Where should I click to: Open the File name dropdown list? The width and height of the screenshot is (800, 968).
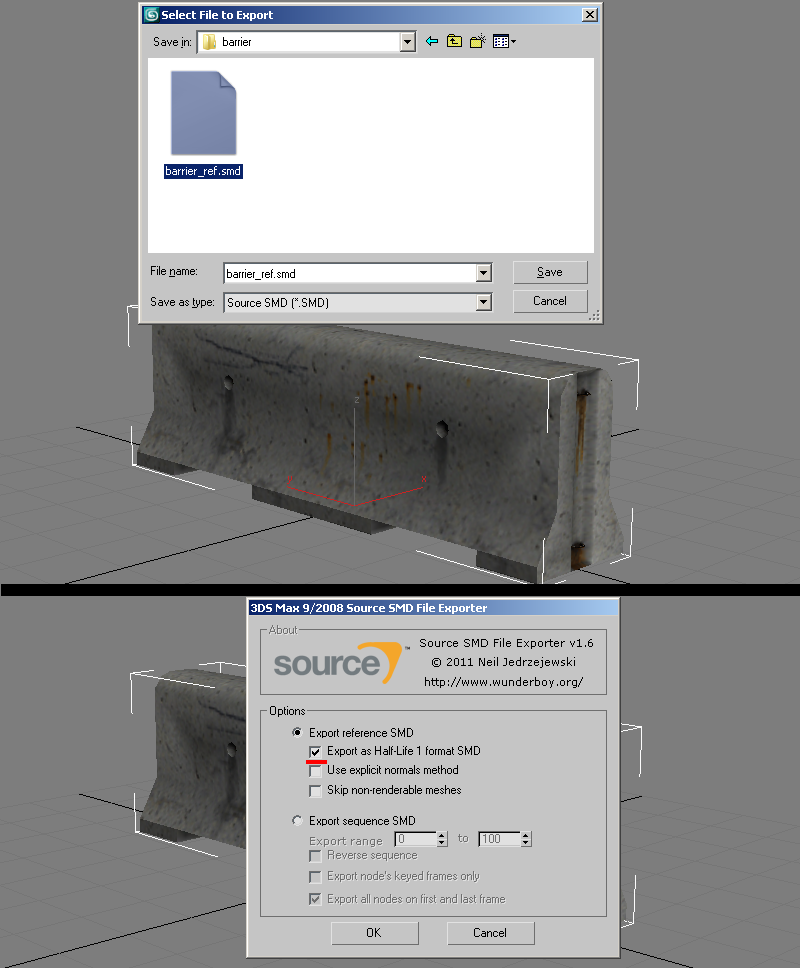[484, 273]
